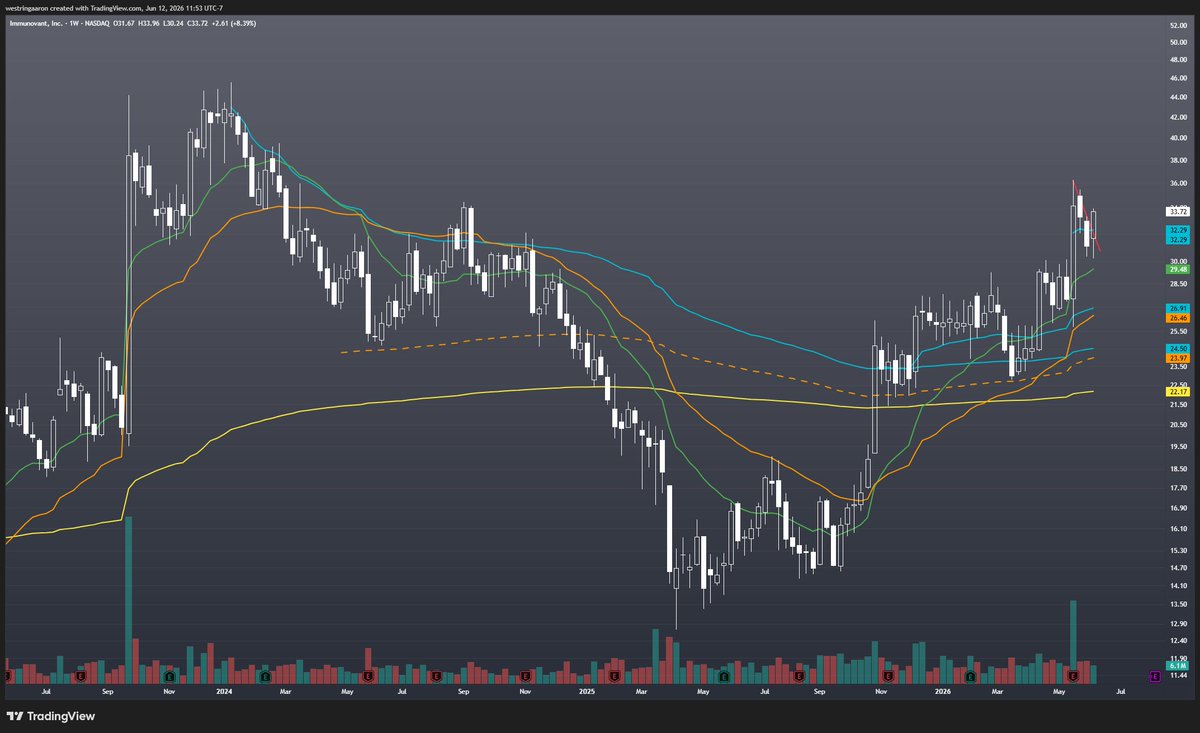Click the purple upcoming earnings marker near Jul 2026
Image resolution: width=1200 pixels, height=733 pixels.
[x=1155, y=677]
